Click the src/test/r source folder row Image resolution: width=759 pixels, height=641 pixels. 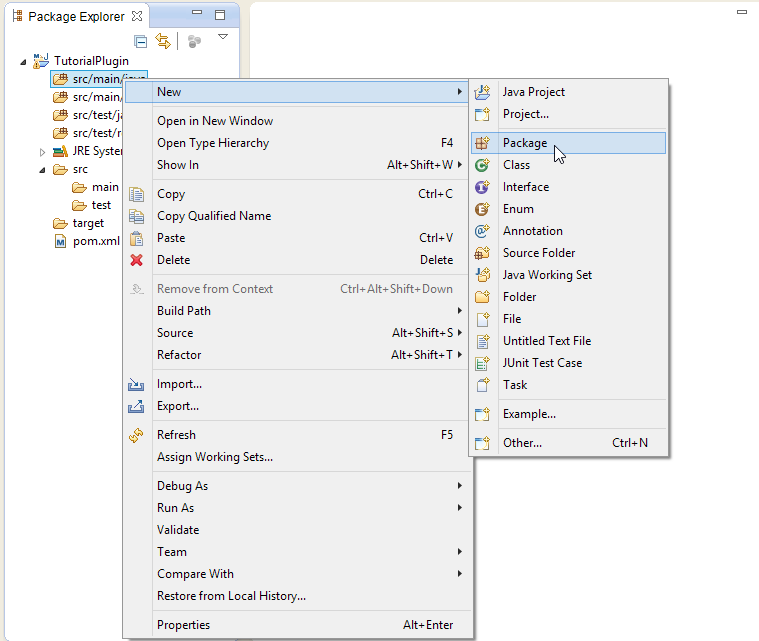tap(87, 133)
